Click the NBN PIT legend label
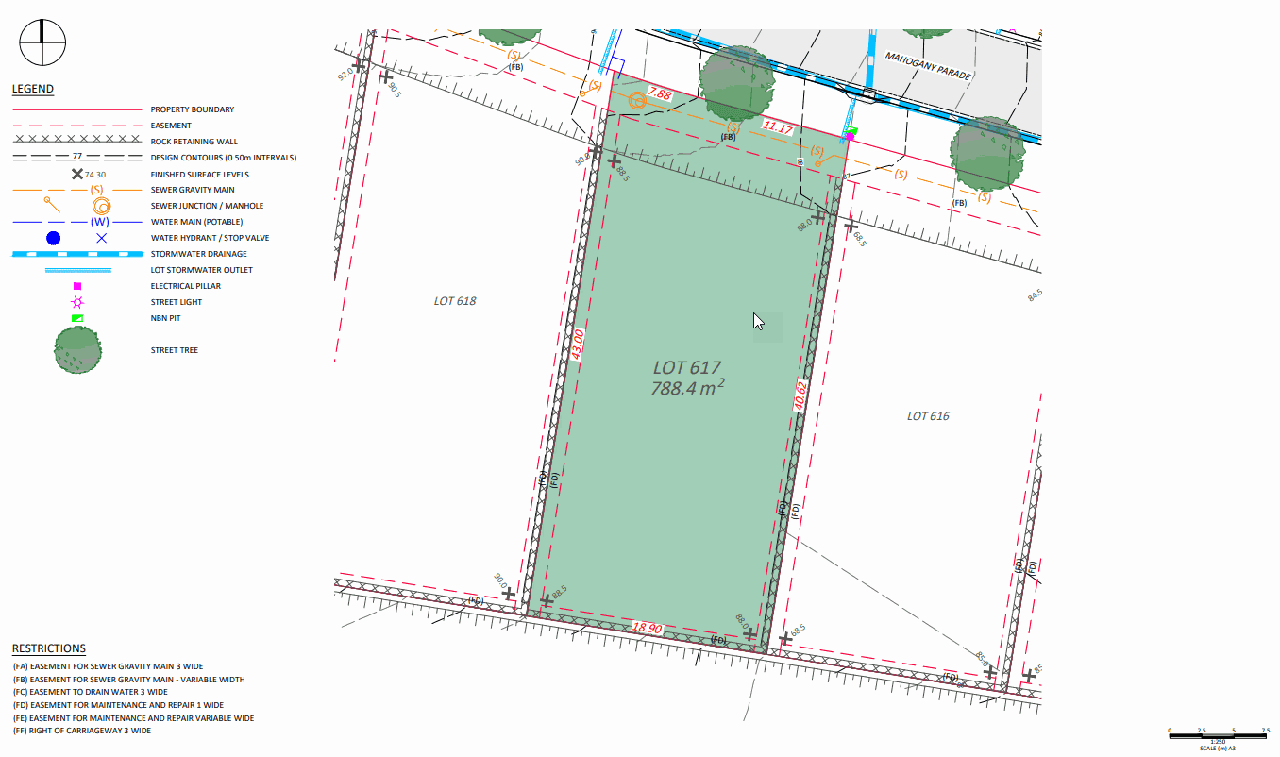1280x757 pixels. click(166, 318)
